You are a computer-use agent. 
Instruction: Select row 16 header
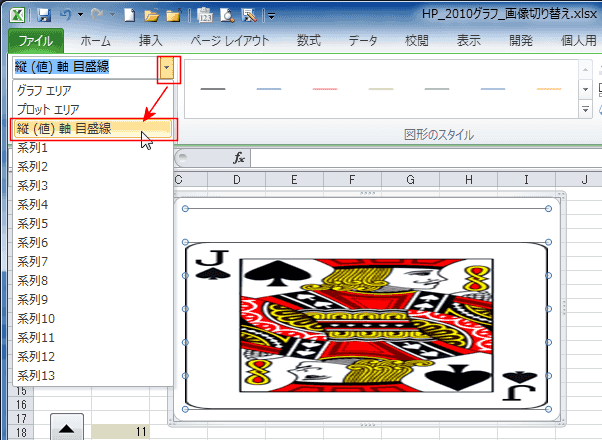(22, 405)
